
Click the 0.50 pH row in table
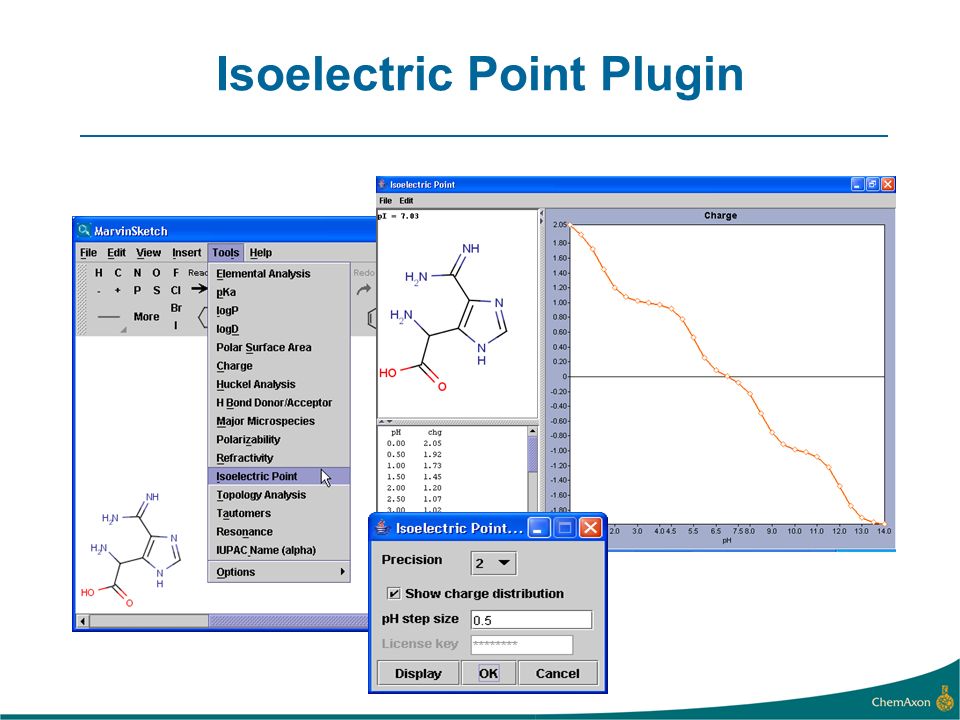coord(414,454)
